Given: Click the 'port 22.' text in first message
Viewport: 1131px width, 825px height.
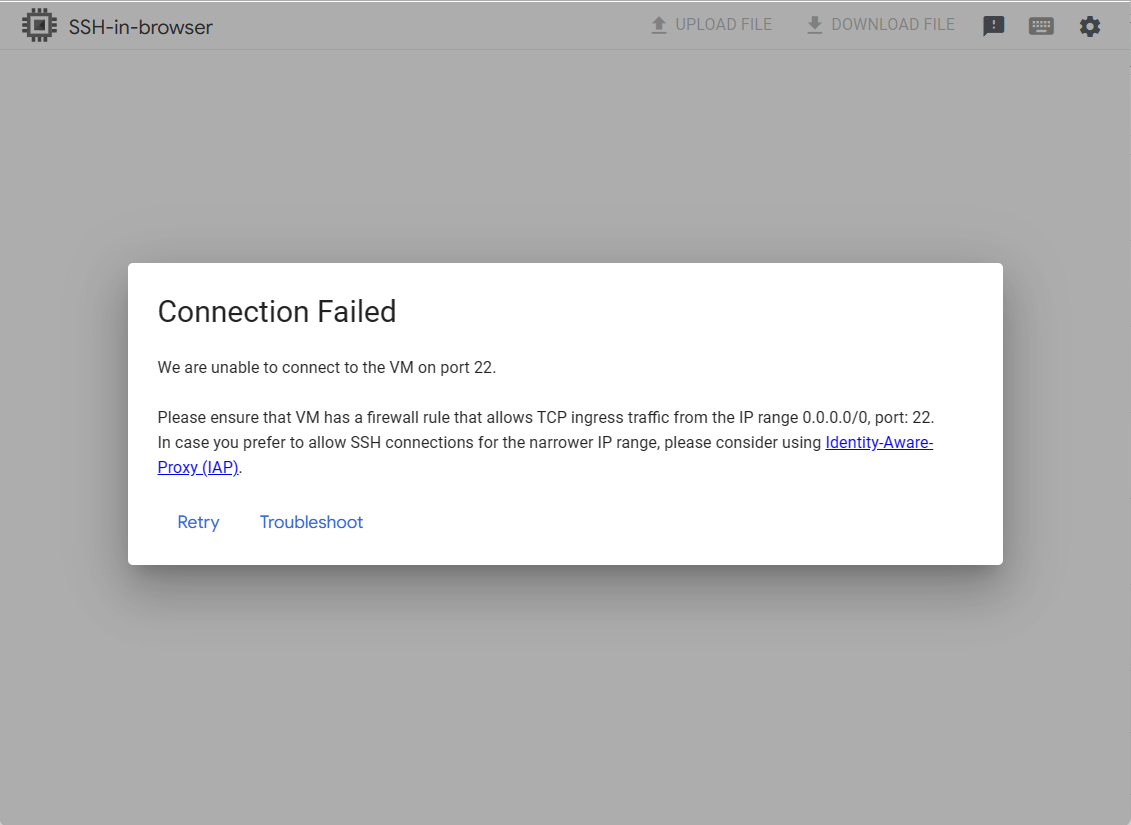Looking at the screenshot, I should [x=470, y=367].
